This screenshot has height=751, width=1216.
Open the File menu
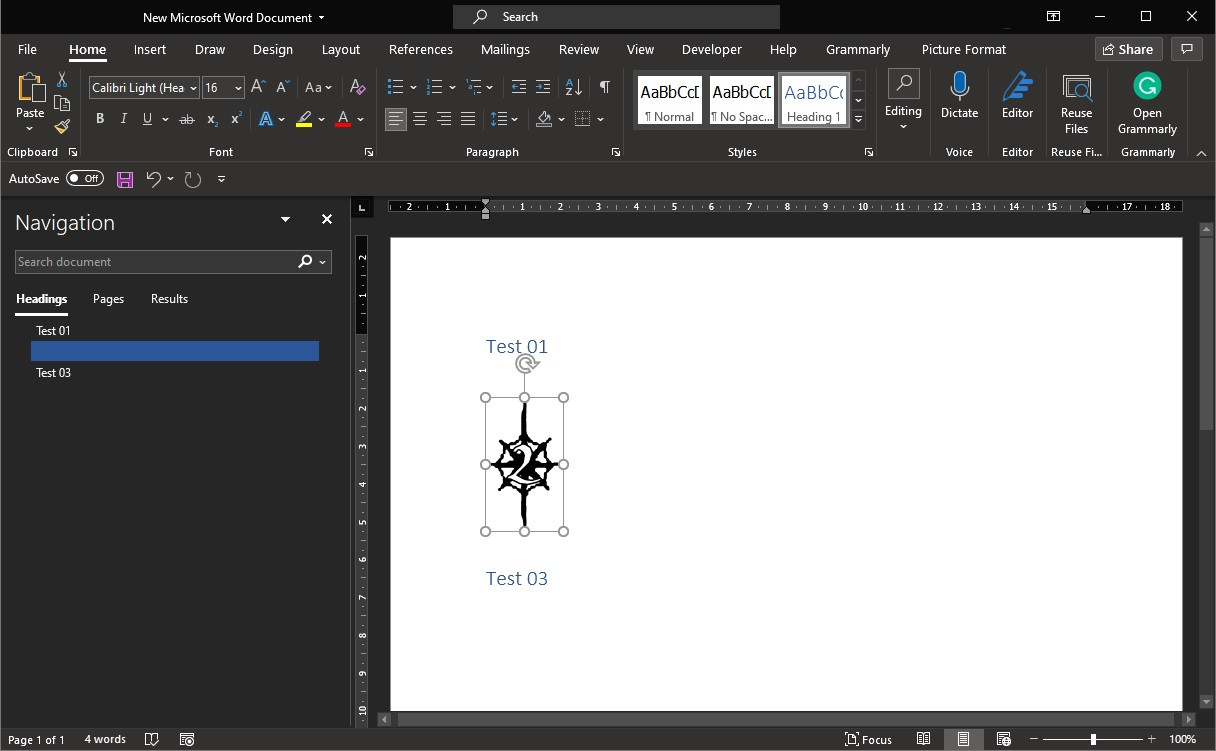pos(27,49)
